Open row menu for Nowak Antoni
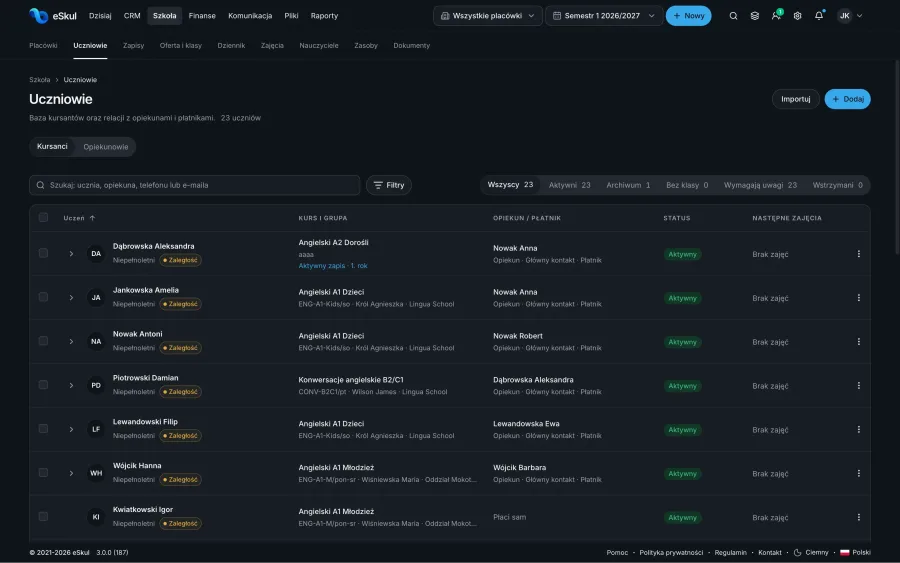 858,341
